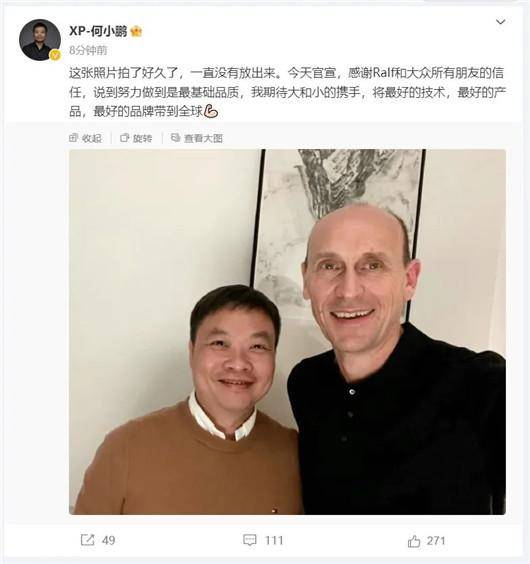Click the rotate icon beside 旋转

tap(124, 138)
